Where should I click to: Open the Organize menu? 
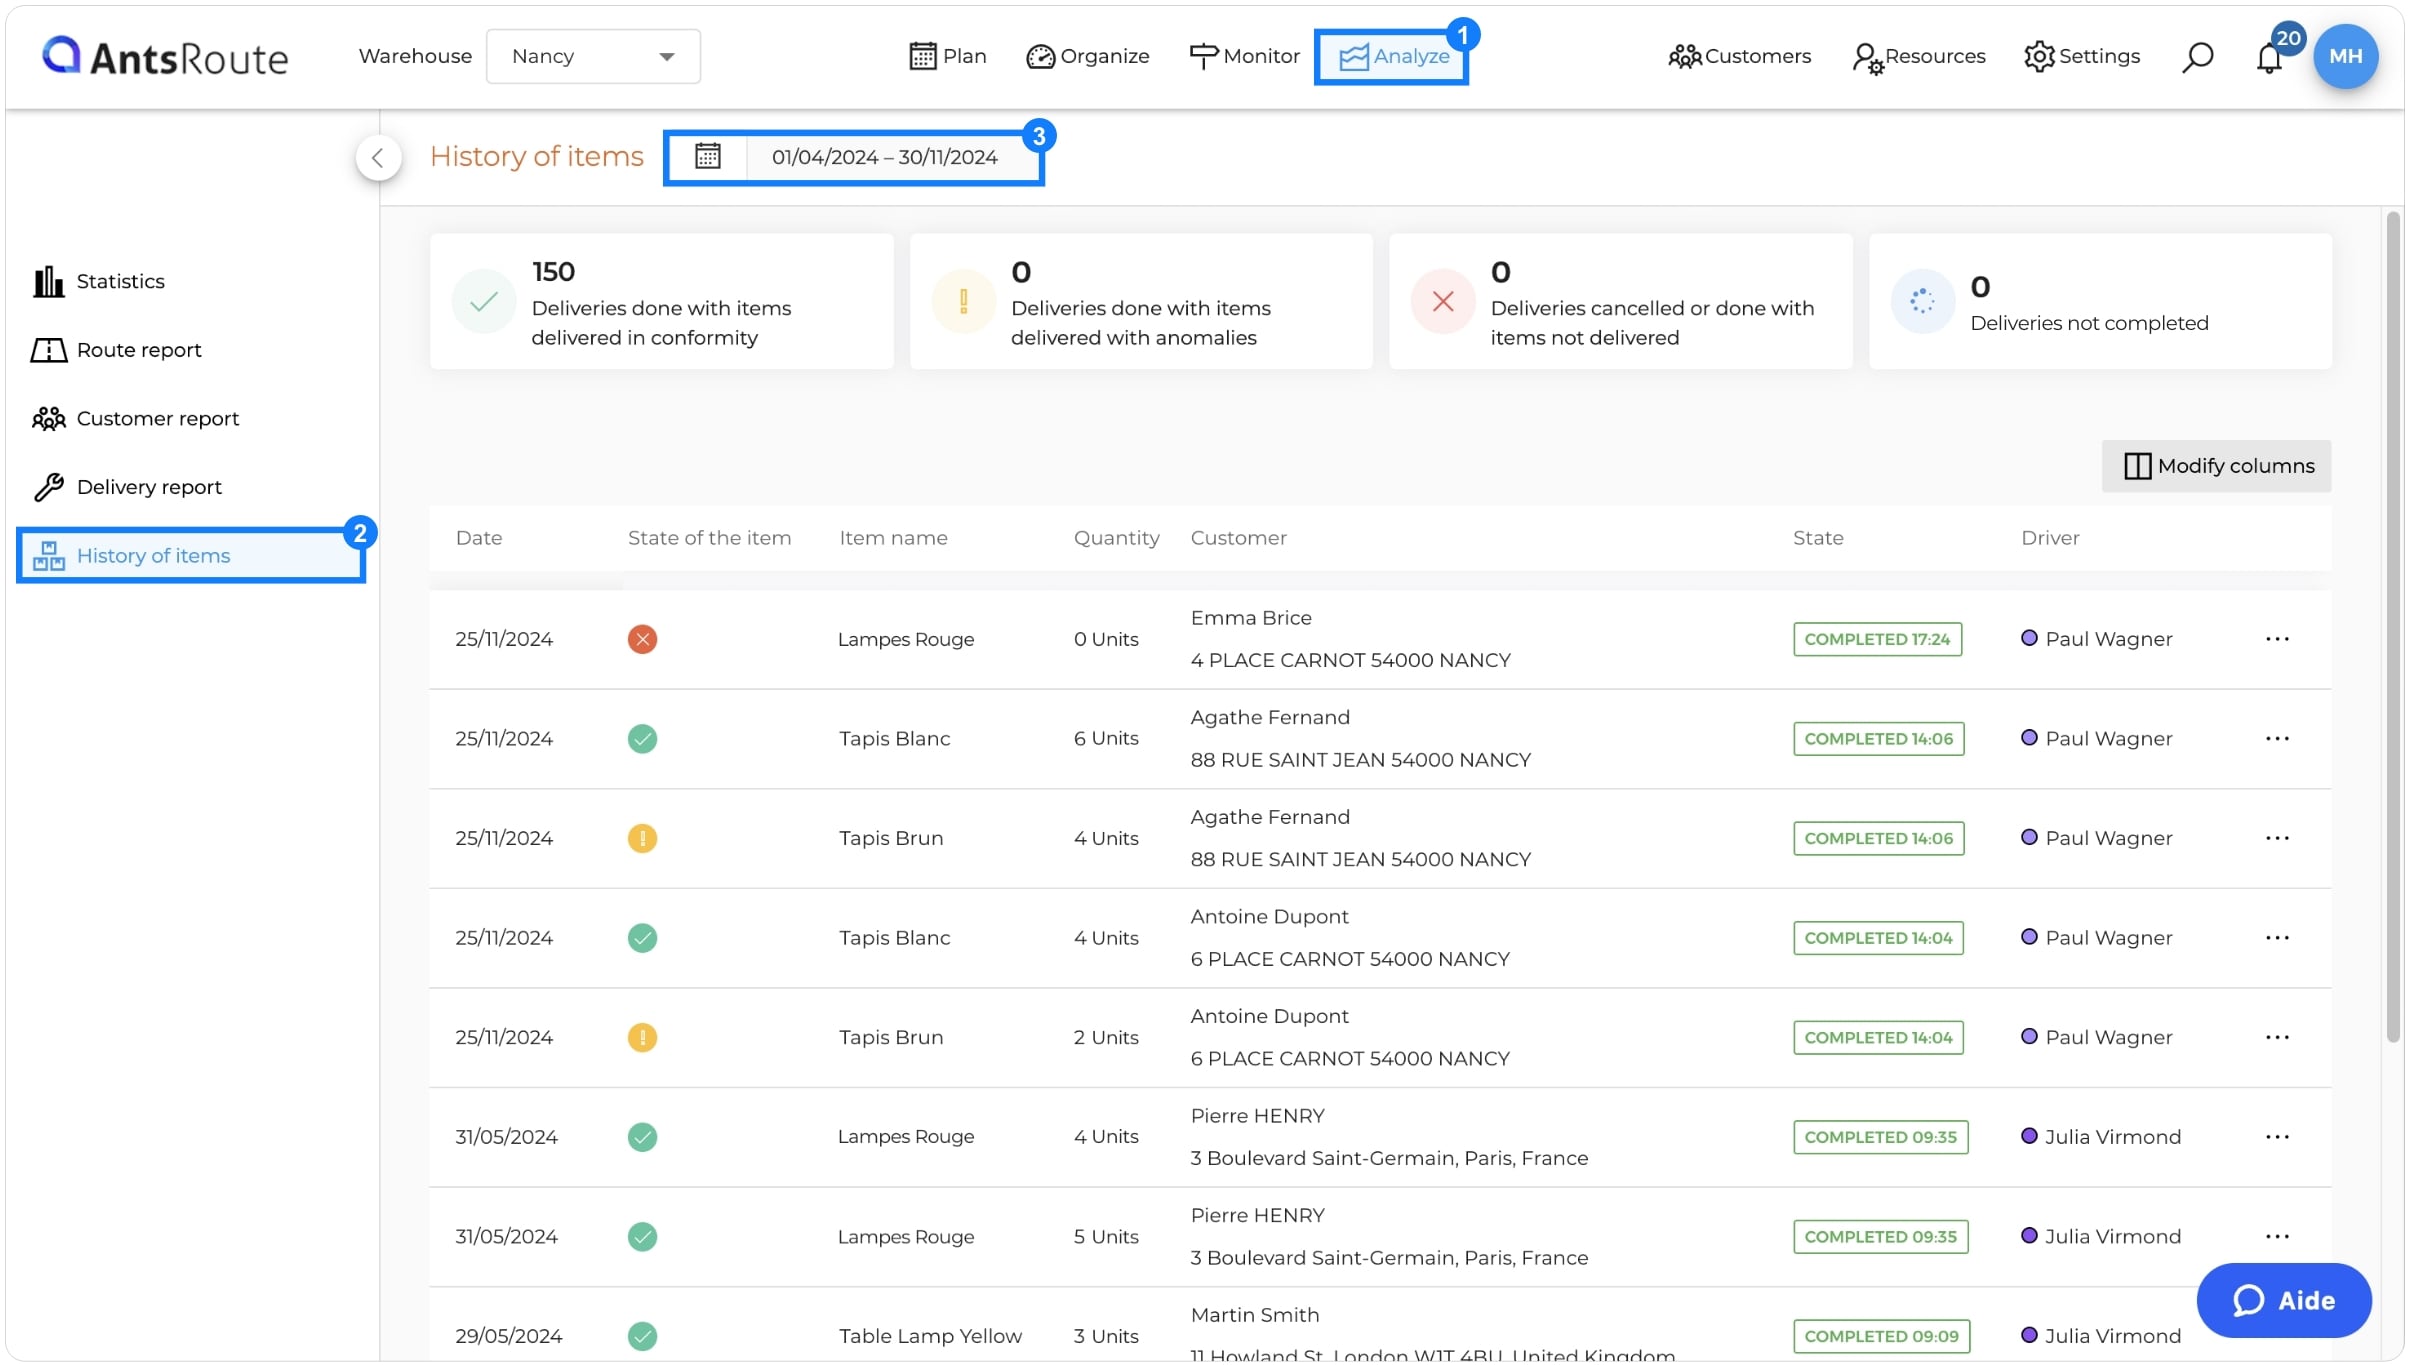click(x=1088, y=56)
